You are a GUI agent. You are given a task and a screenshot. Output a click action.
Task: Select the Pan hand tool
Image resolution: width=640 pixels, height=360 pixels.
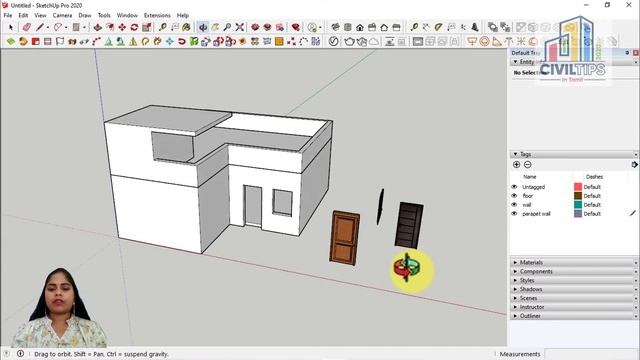click(215, 27)
